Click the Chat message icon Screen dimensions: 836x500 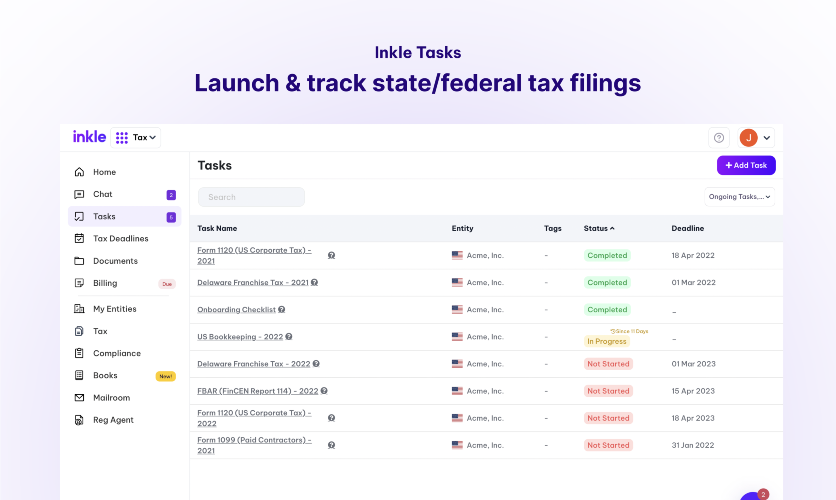pyautogui.click(x=79, y=194)
